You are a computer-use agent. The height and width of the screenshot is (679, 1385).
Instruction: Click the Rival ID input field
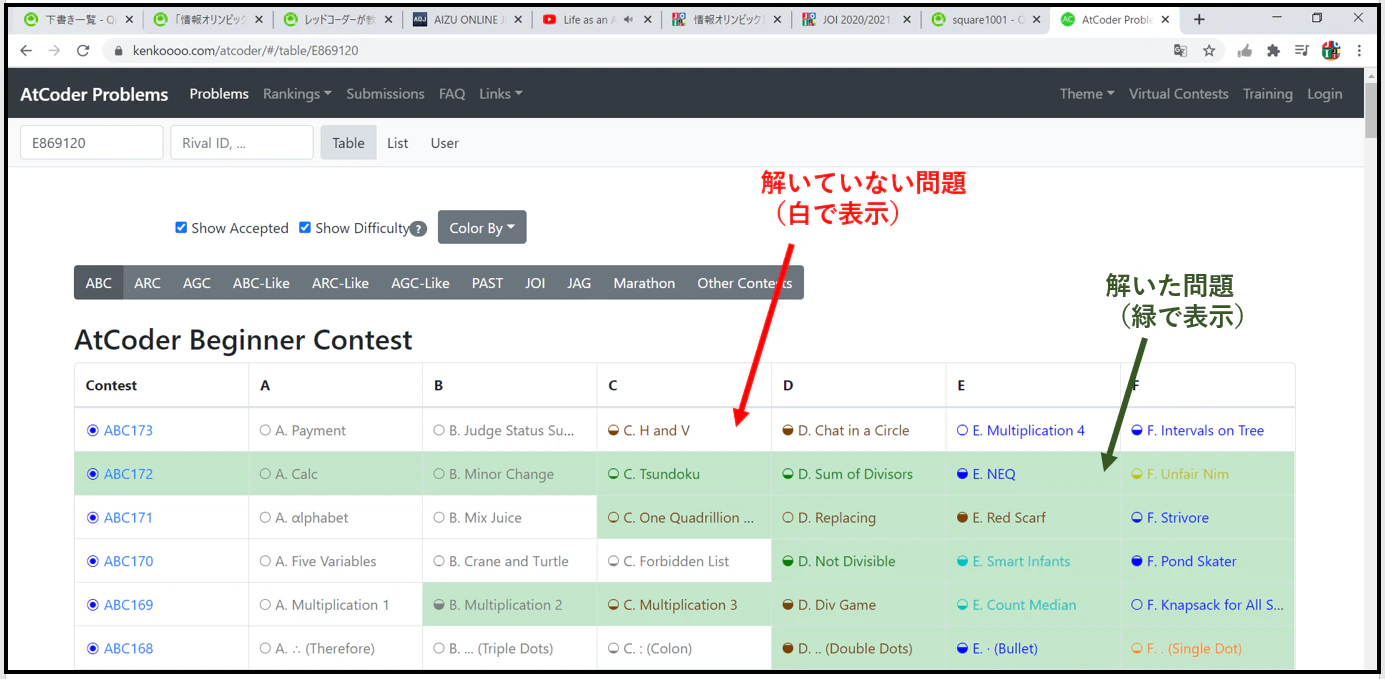pos(242,143)
